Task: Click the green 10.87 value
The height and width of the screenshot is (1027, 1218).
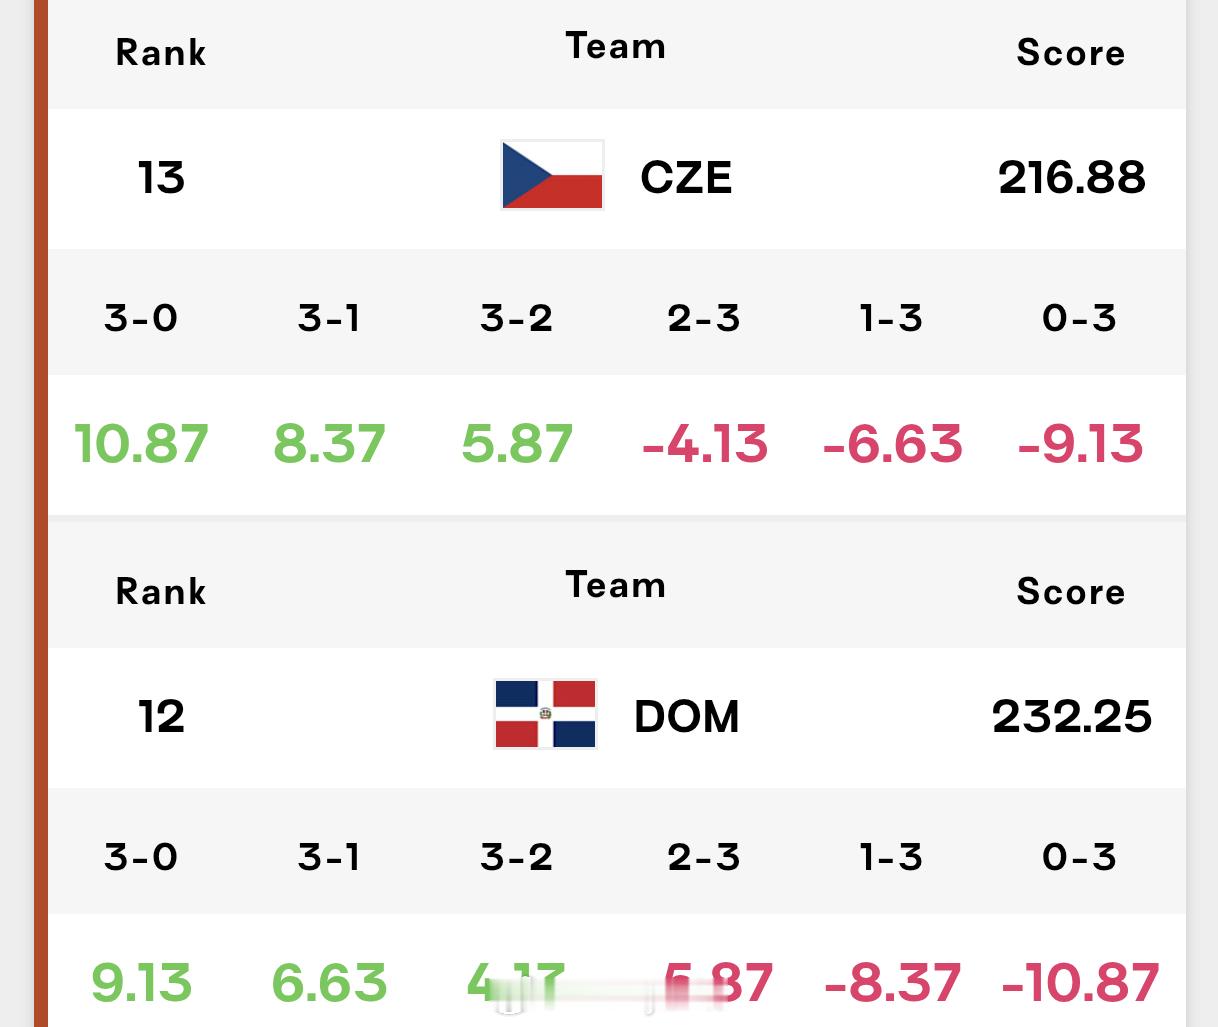Action: tap(142, 444)
